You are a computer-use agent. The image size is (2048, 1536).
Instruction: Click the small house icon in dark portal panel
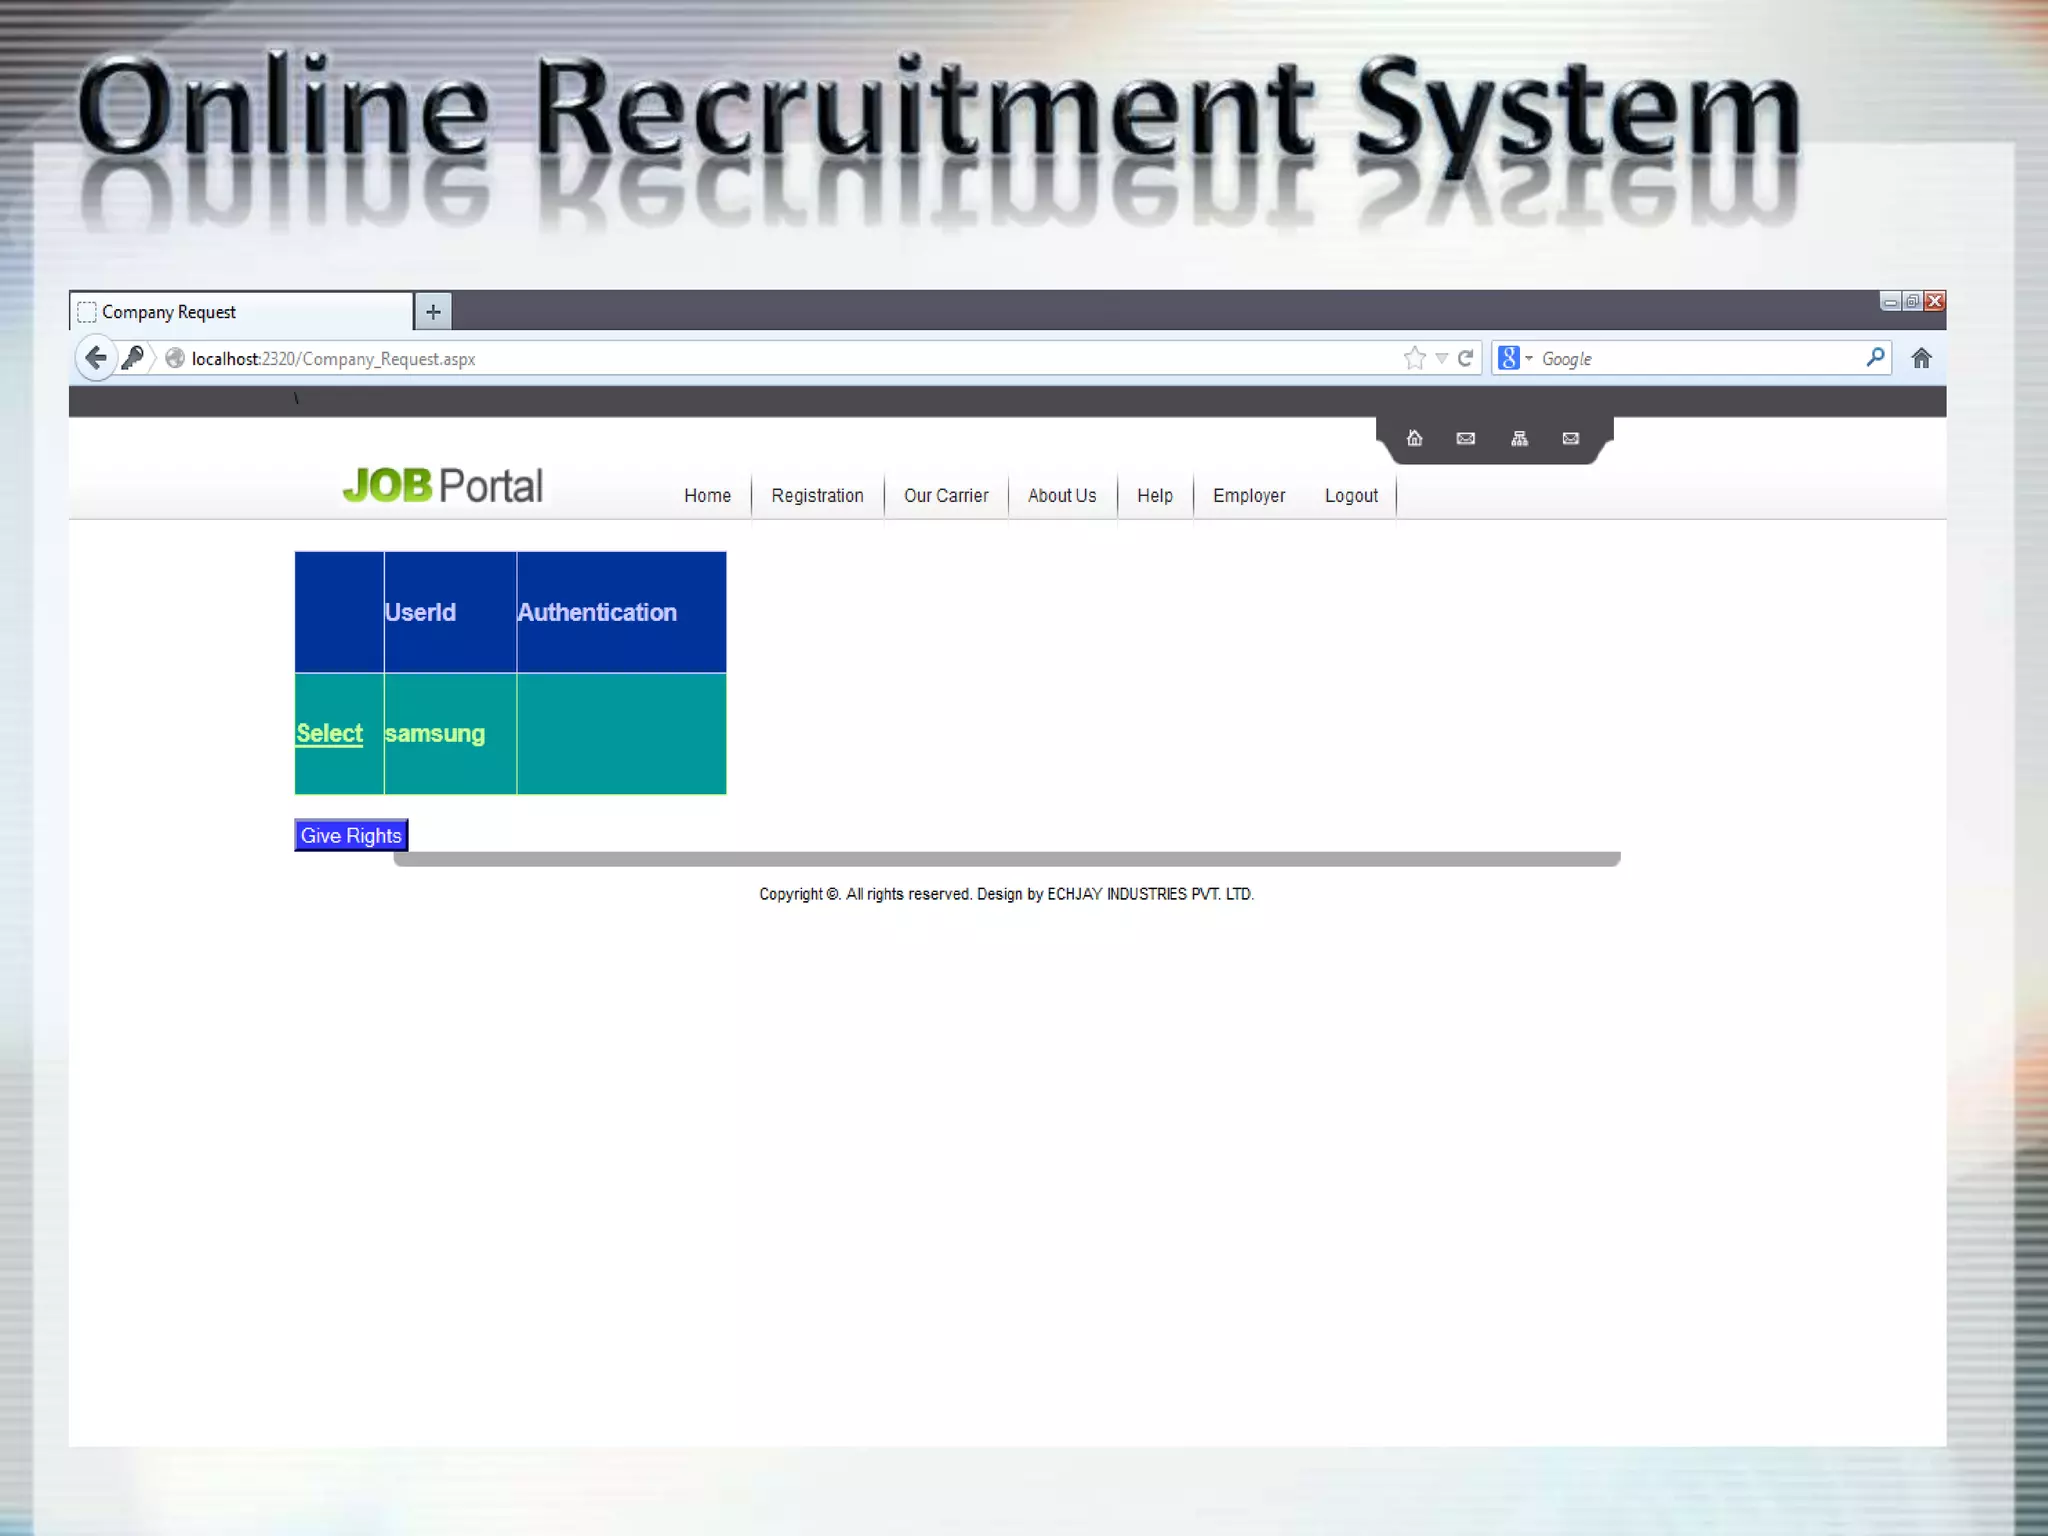pos(1414,438)
